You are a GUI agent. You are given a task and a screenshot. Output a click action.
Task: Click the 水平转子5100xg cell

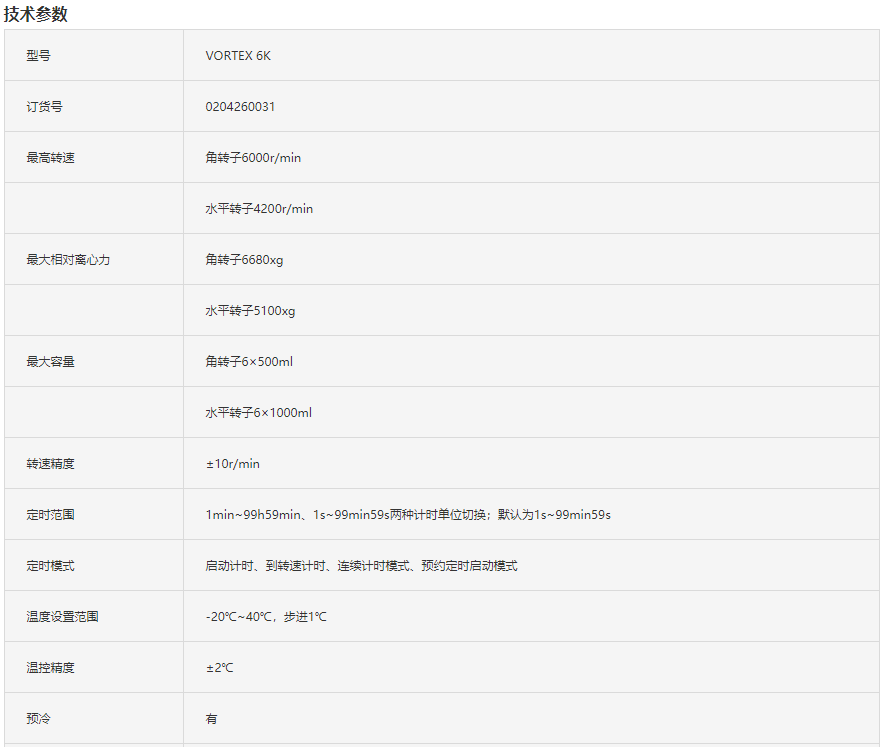point(250,311)
